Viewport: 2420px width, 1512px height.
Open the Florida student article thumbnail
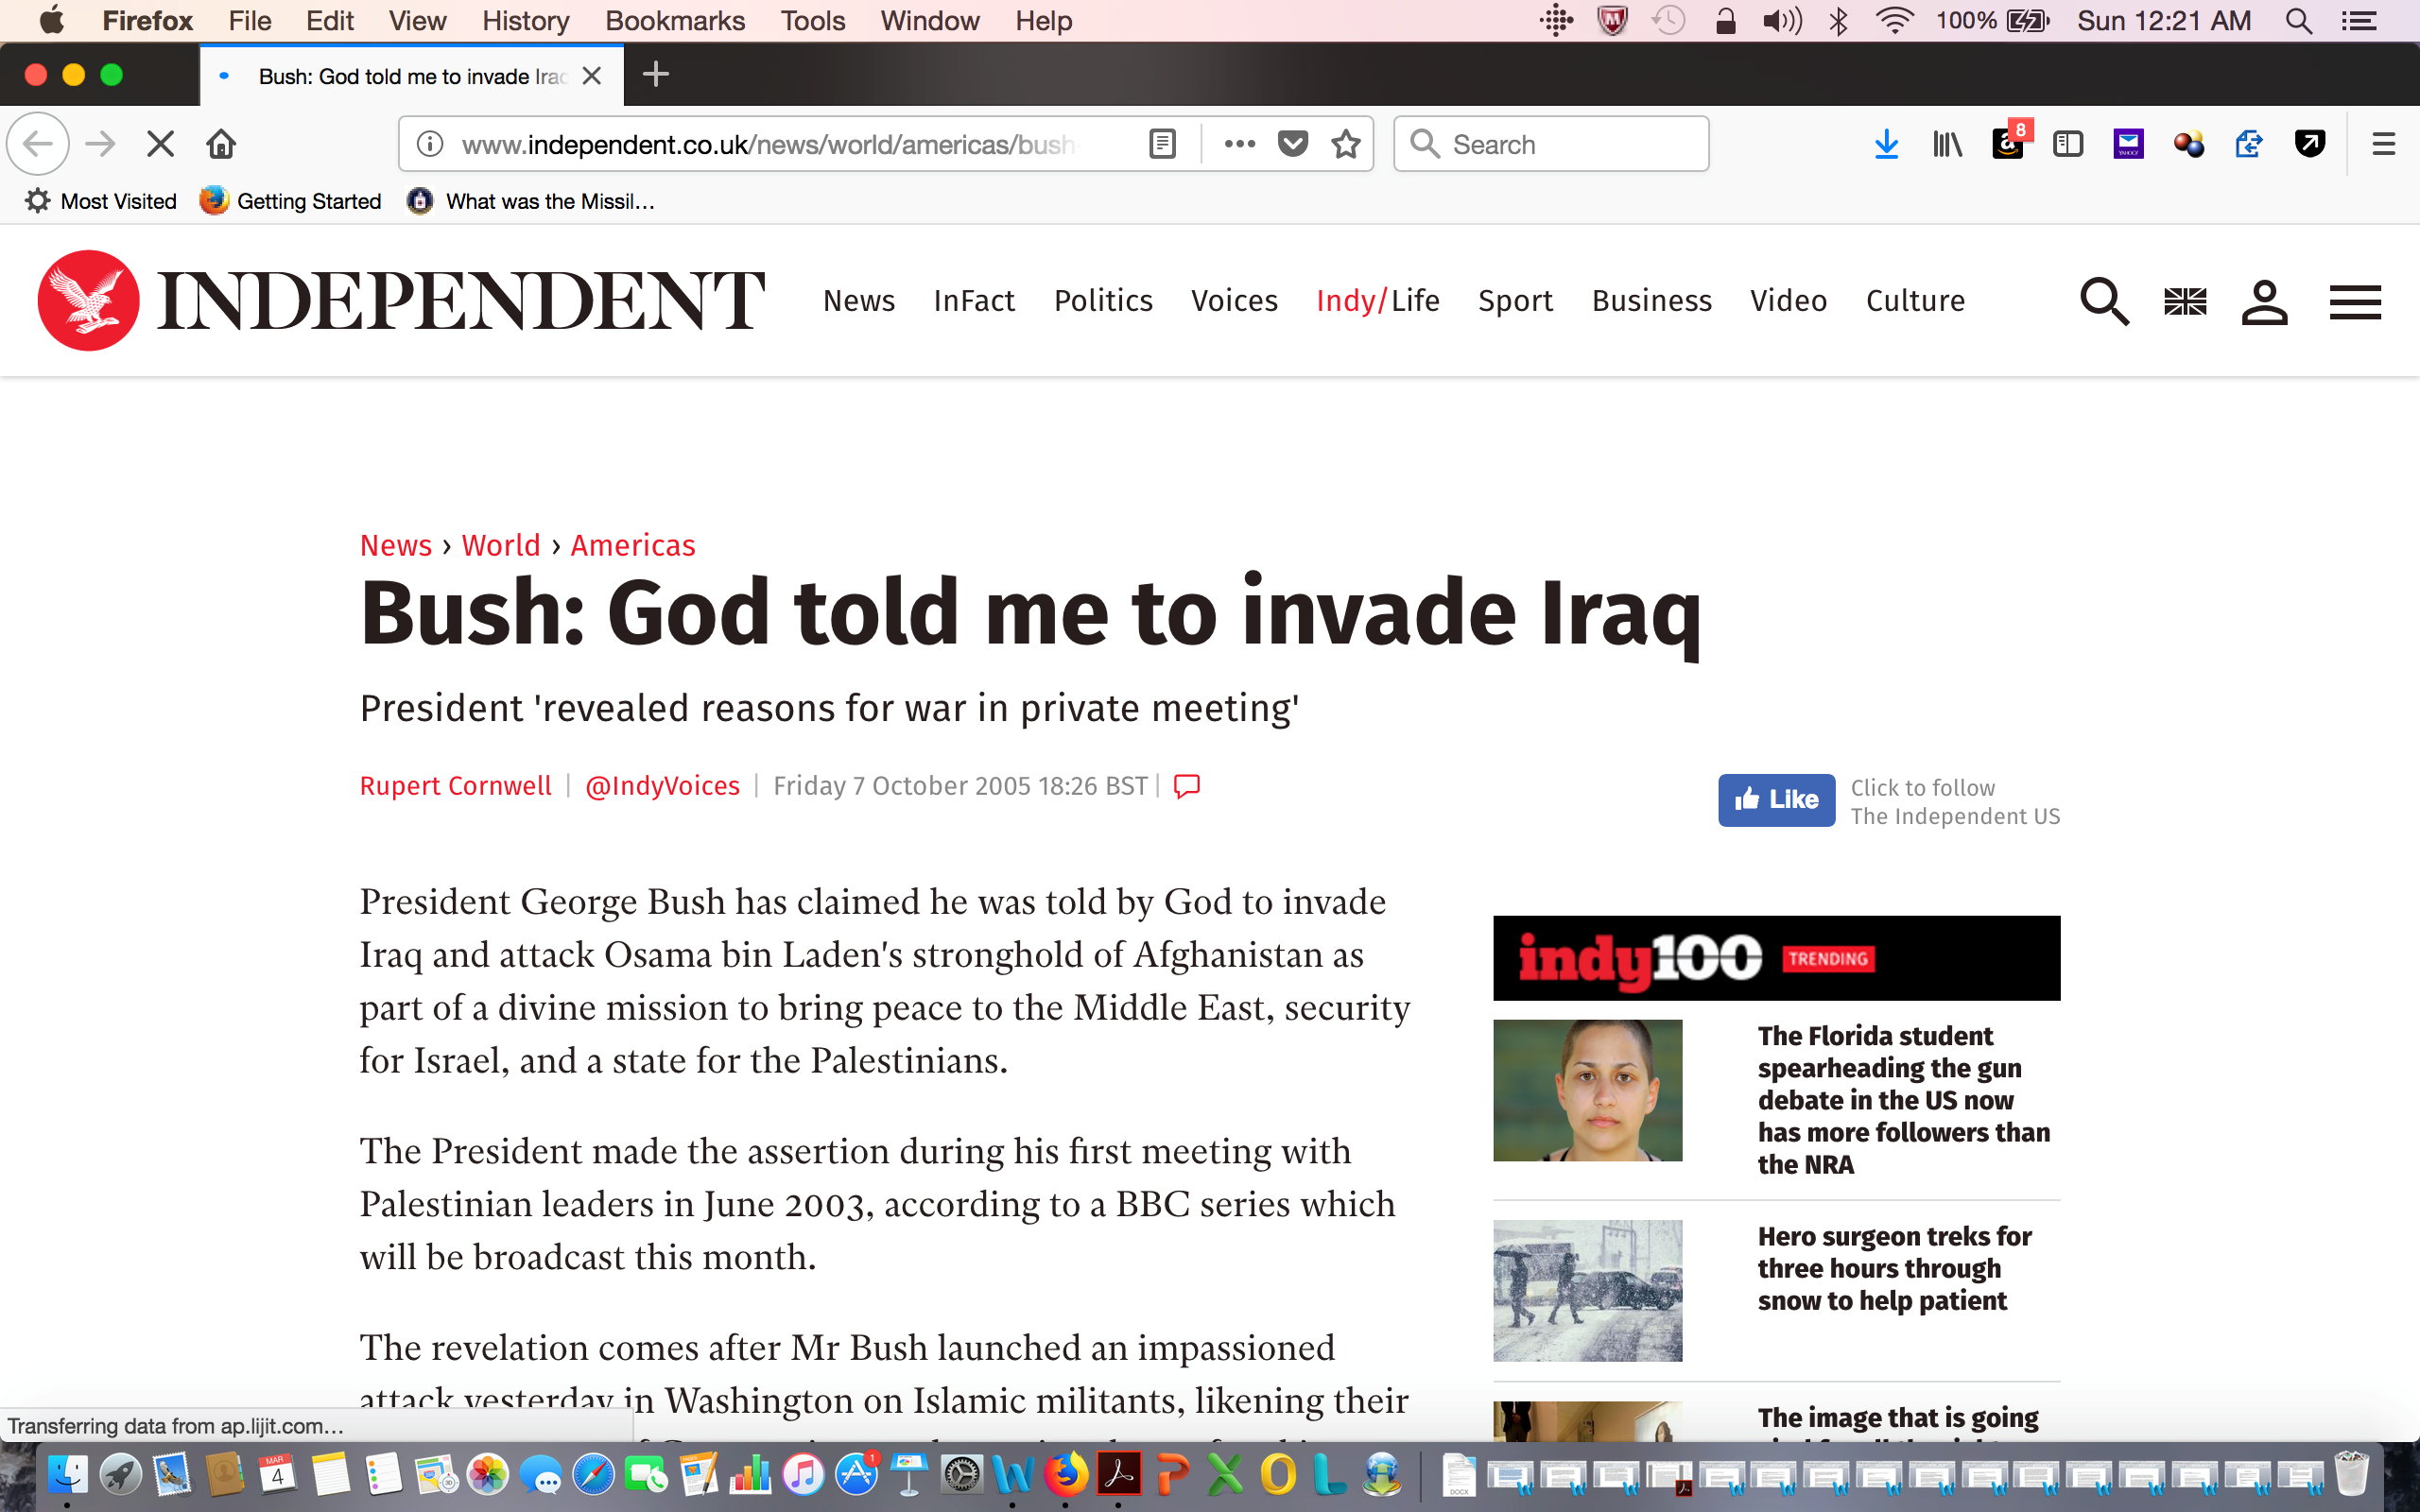(x=1587, y=1090)
